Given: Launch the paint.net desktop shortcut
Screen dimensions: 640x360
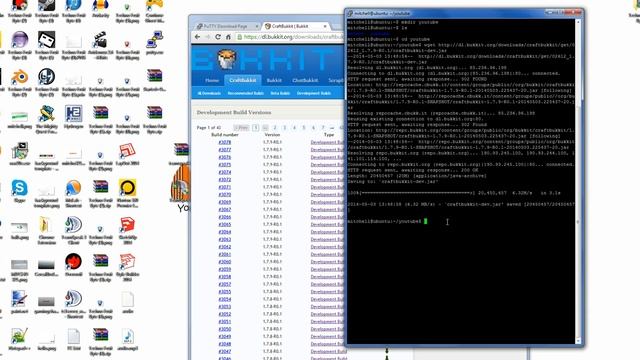Looking at the screenshot, I should tap(19, 302).
